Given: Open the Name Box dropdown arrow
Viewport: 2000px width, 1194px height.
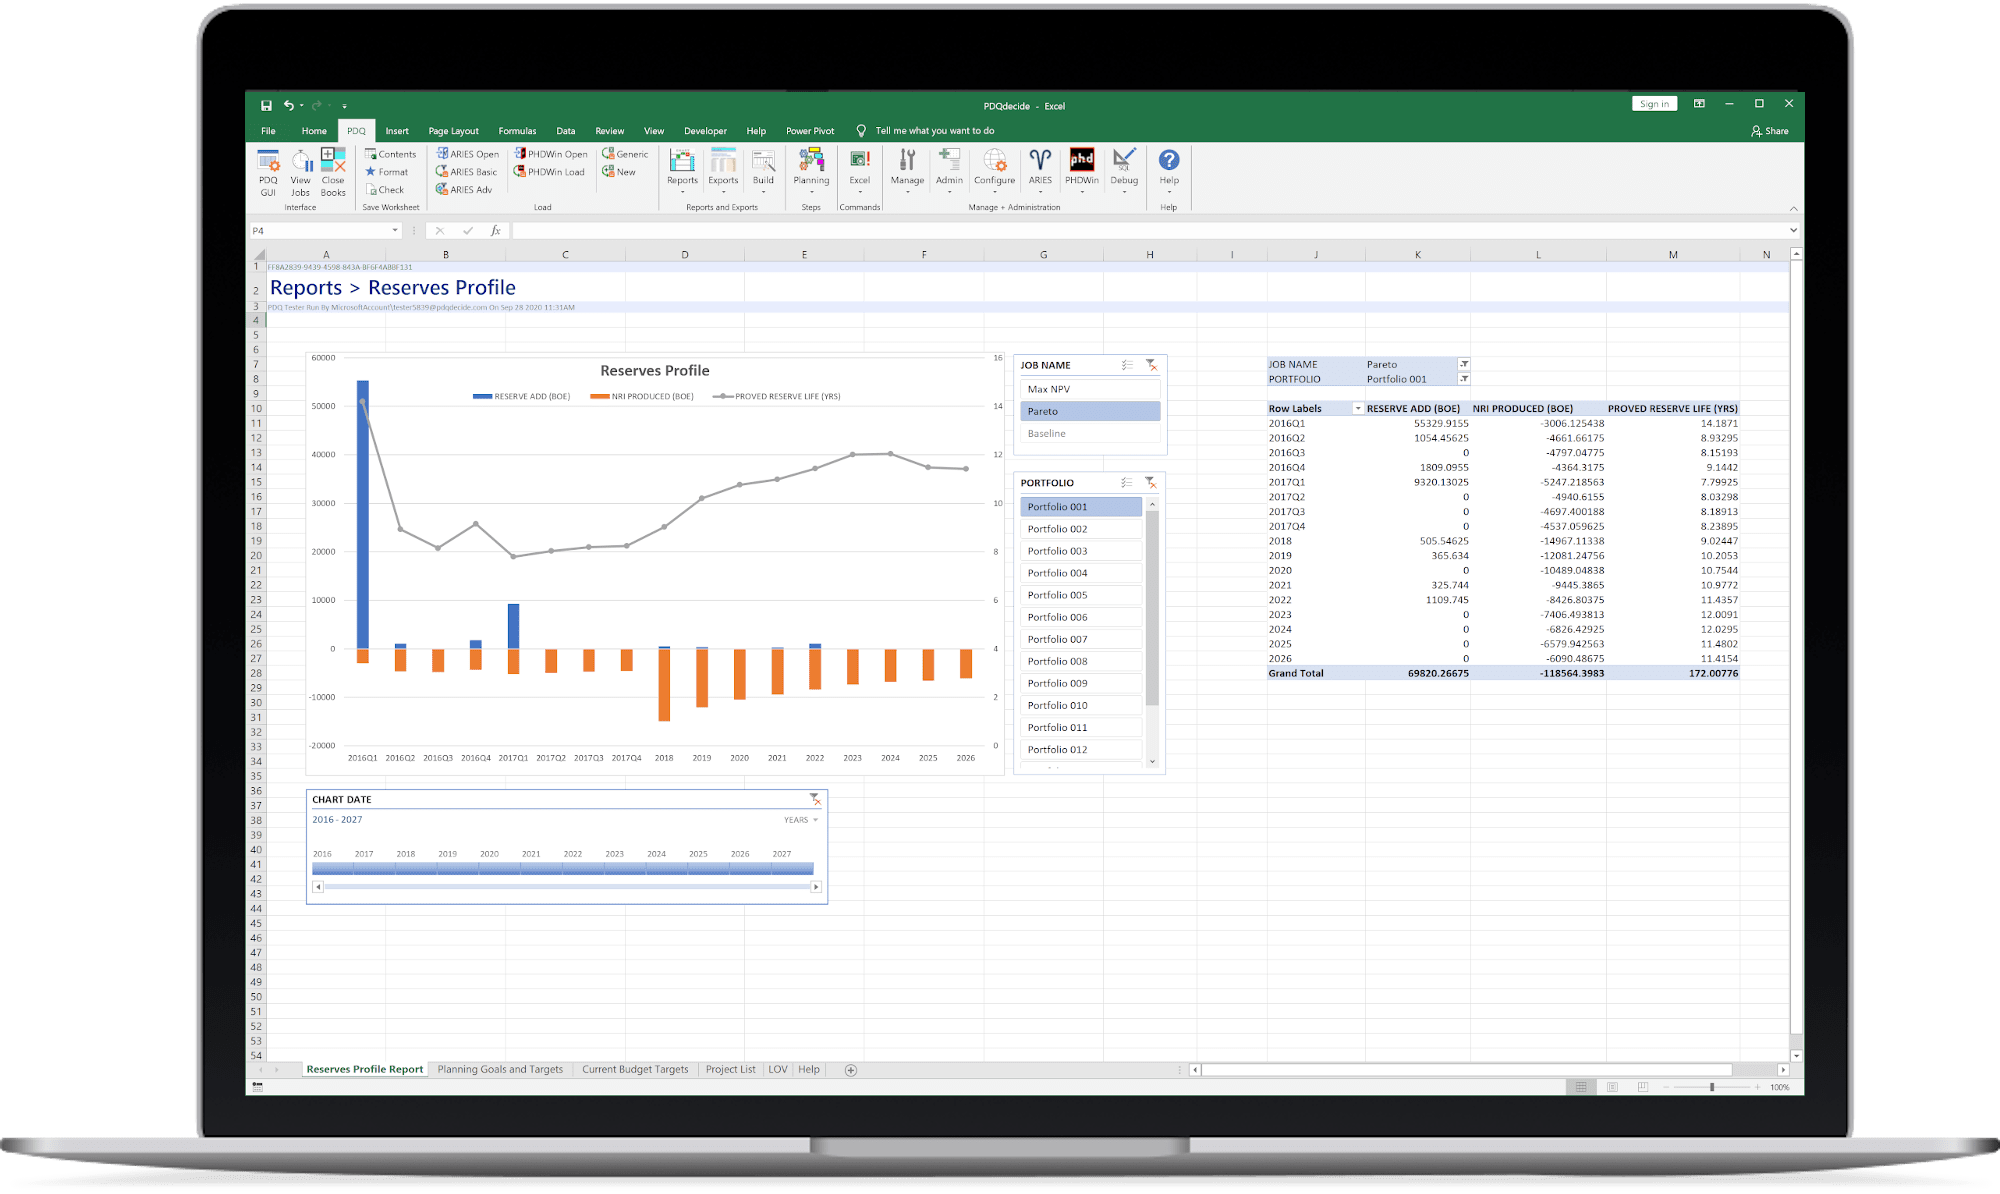Looking at the screenshot, I should point(395,231).
